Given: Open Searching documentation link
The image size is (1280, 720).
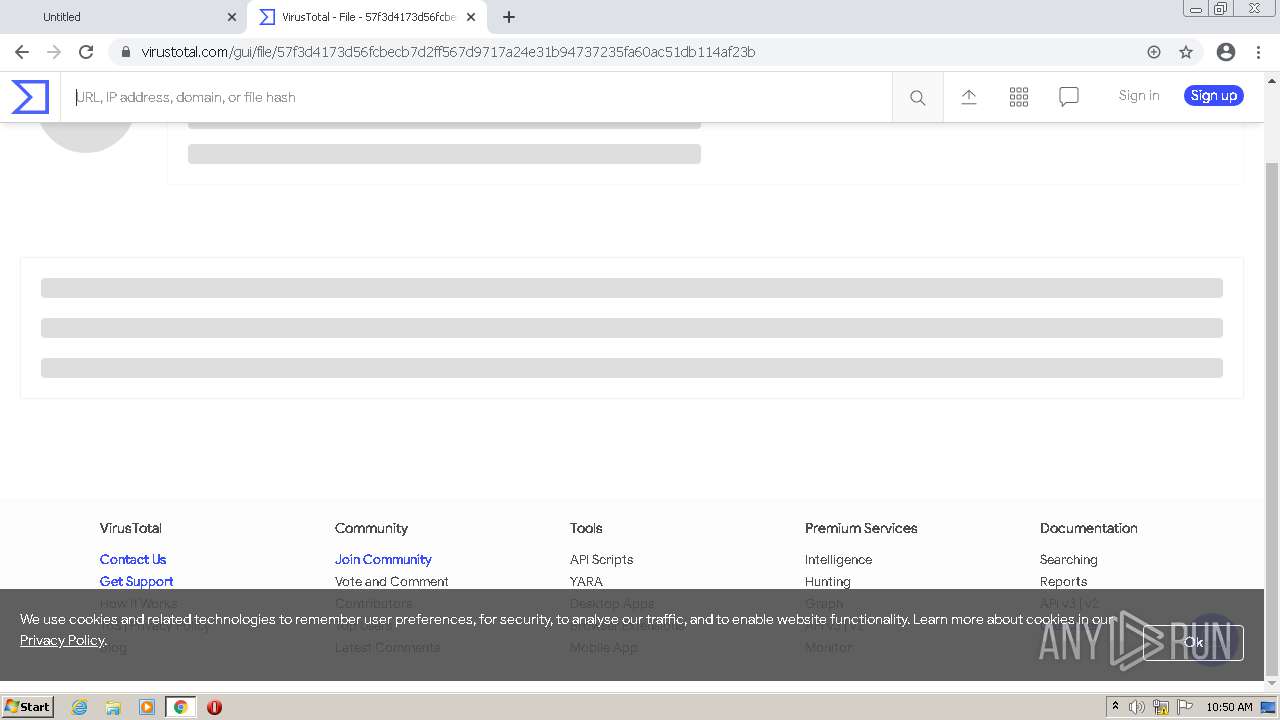Looking at the screenshot, I should tap(1068, 559).
